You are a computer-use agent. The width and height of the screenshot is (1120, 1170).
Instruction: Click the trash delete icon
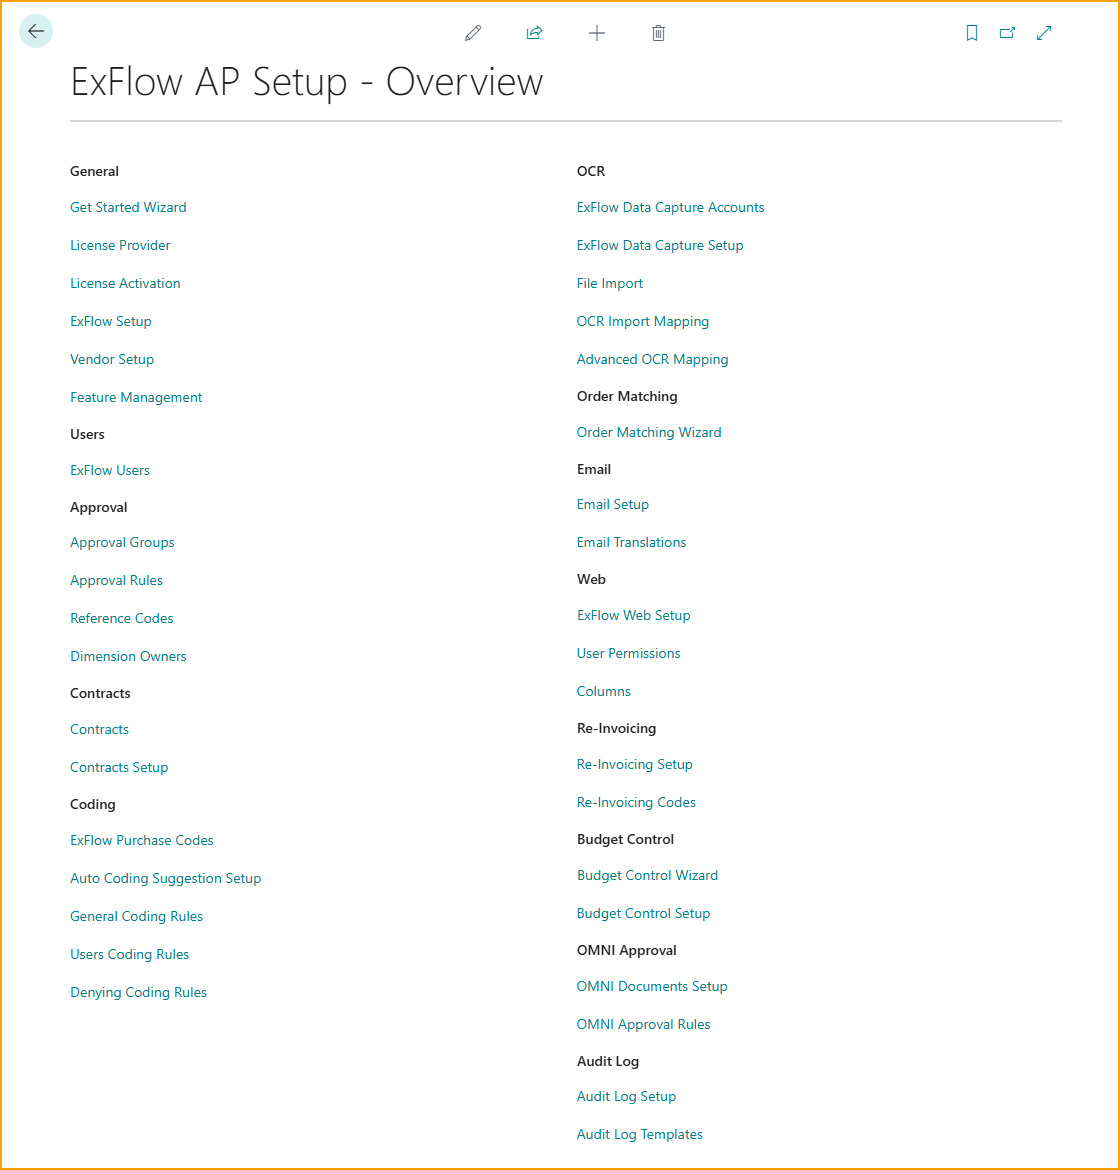coord(658,33)
